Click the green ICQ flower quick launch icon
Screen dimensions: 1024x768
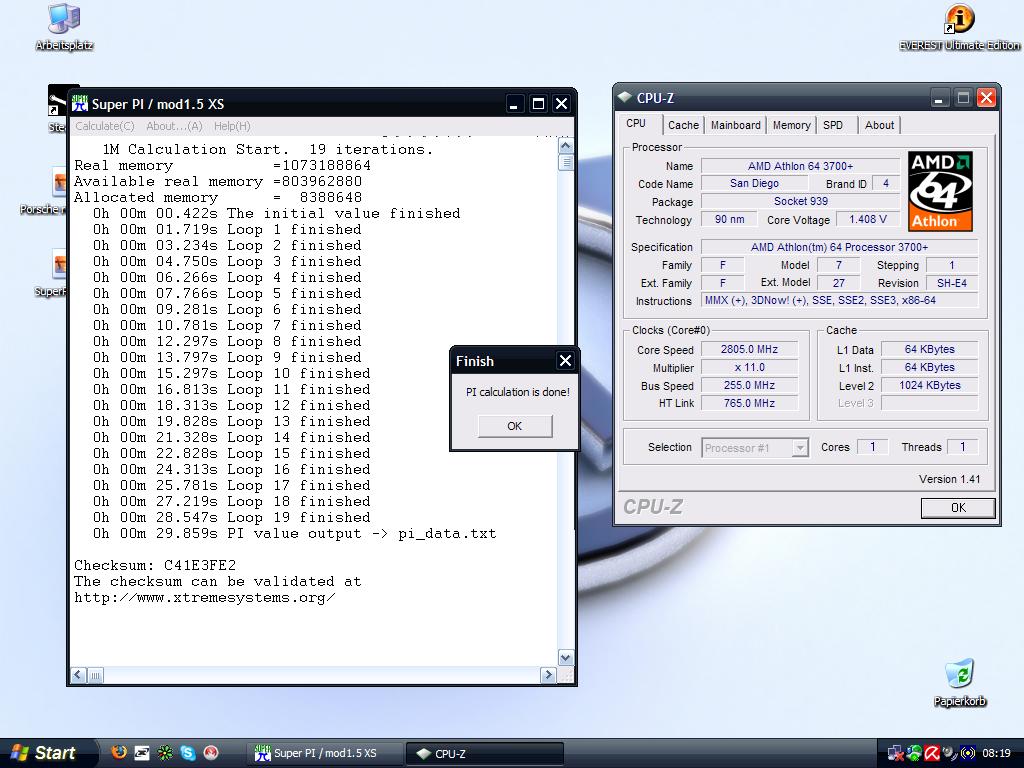pyautogui.click(x=165, y=752)
